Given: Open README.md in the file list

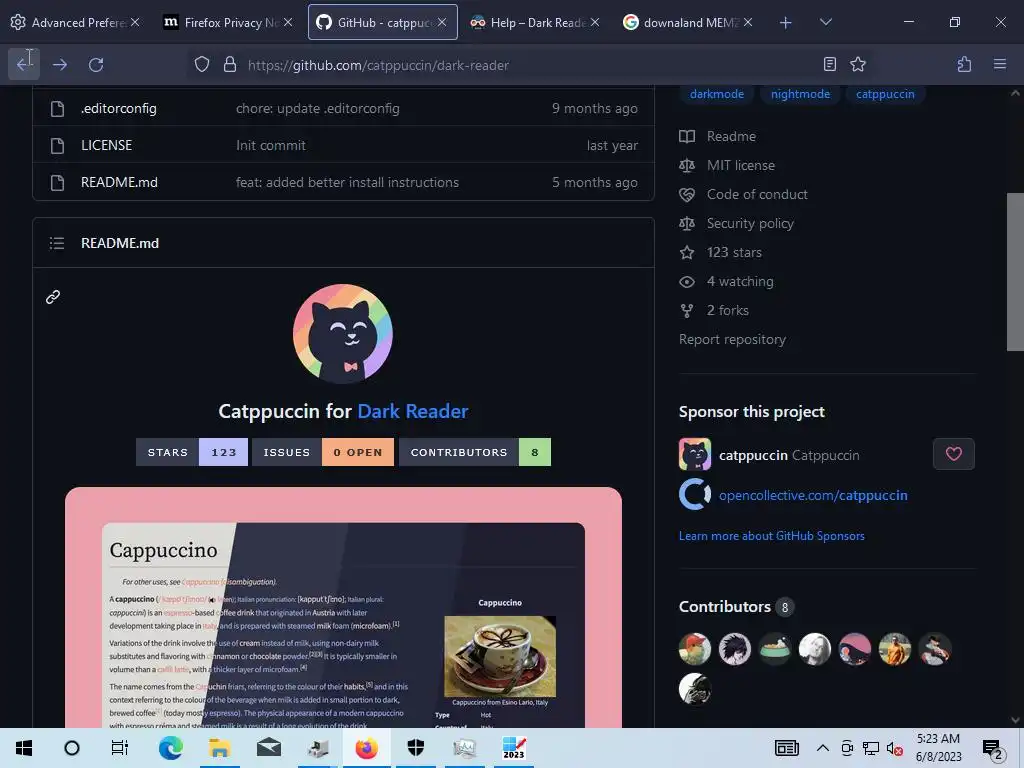Looking at the screenshot, I should click(x=119, y=182).
